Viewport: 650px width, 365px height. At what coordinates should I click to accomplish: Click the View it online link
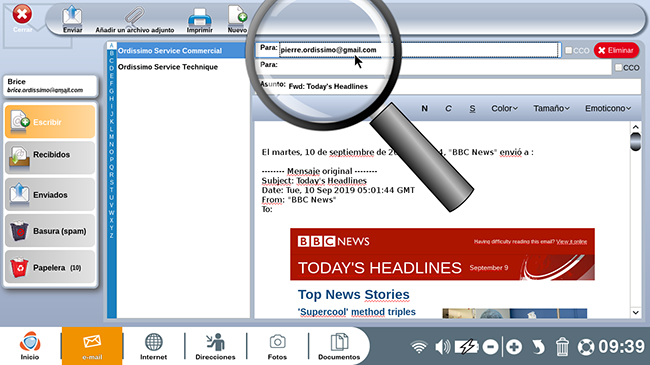pos(572,241)
